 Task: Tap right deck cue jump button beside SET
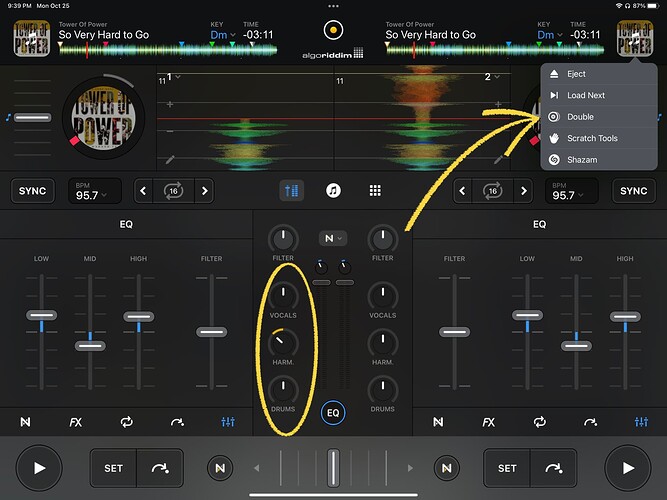pos(554,468)
